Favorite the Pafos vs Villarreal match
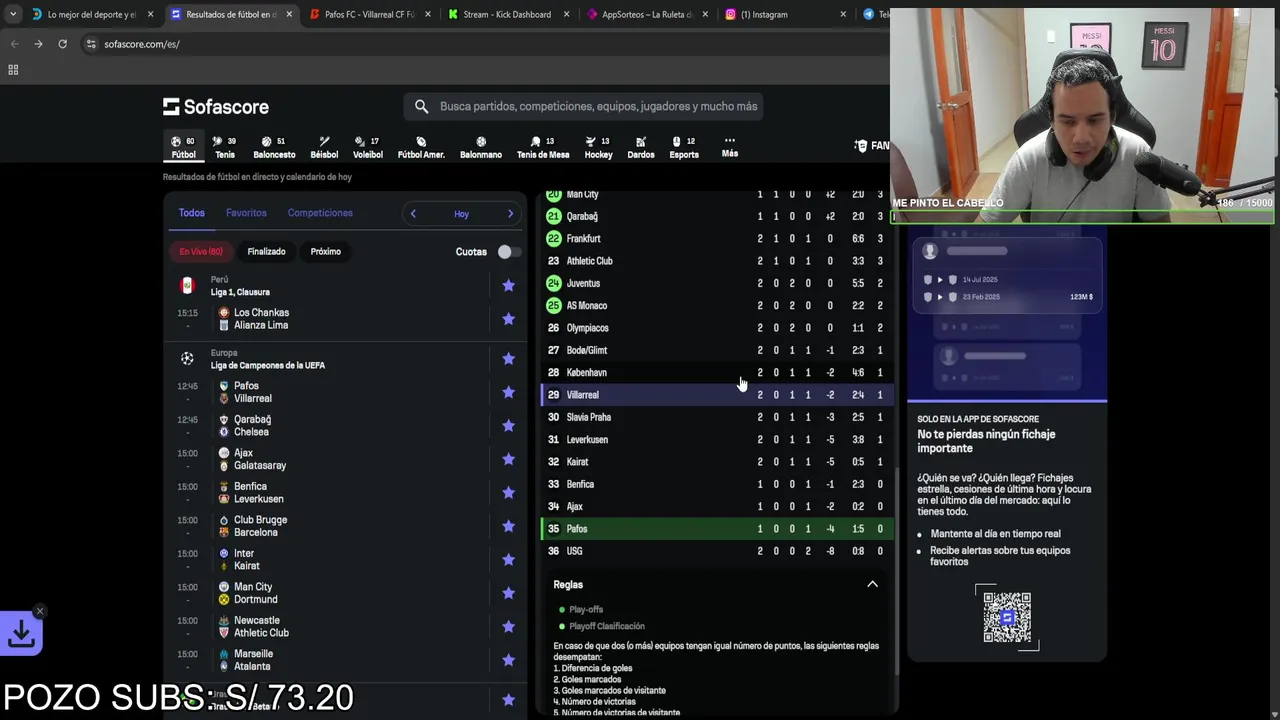The image size is (1280, 720). (x=508, y=392)
